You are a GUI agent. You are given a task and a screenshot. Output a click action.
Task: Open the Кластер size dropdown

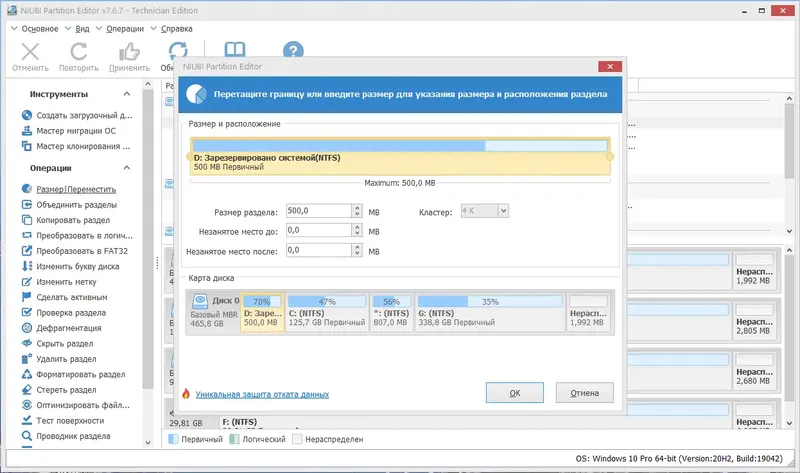503,211
